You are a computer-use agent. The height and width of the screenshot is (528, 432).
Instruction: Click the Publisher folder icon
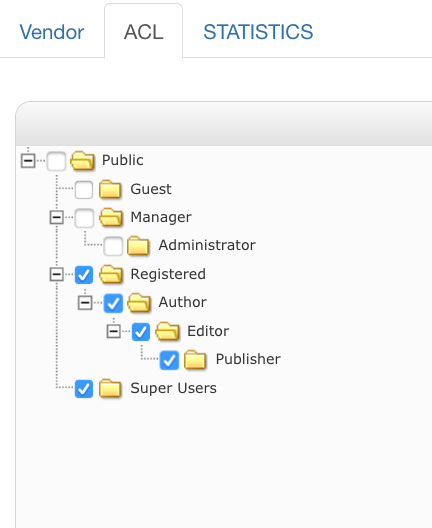pos(195,360)
